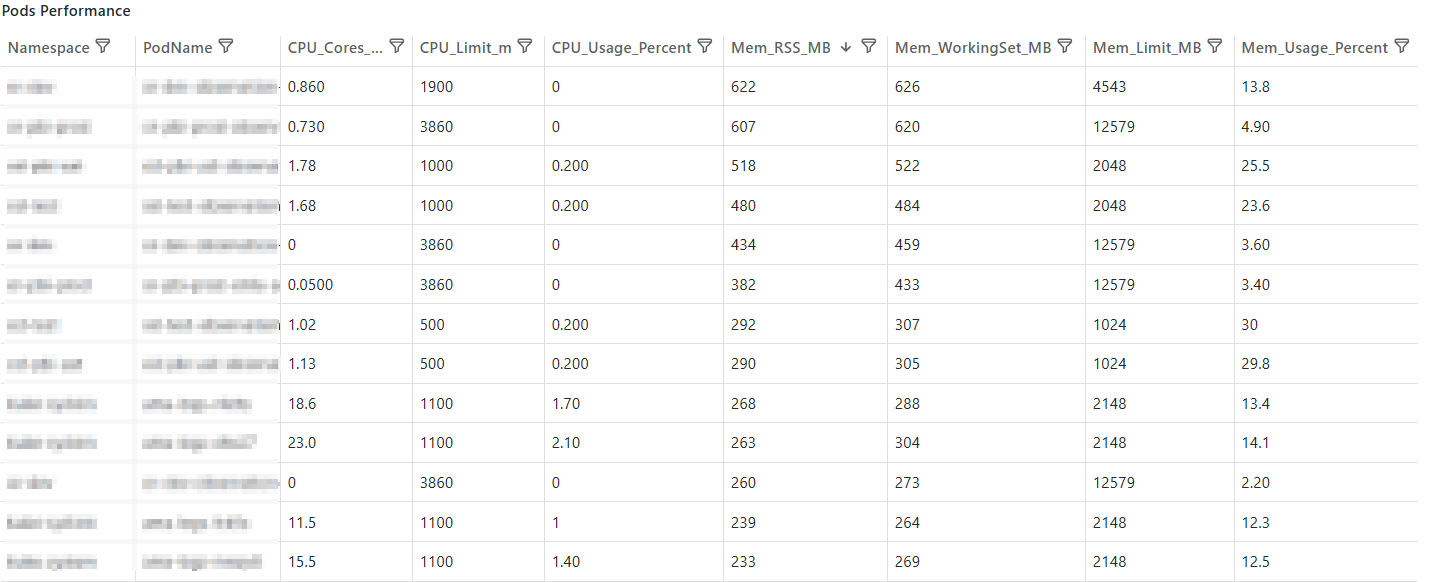This screenshot has height=582, width=1430.
Task: Select the Mem_RSS_MB cell 622
Action: tap(743, 87)
